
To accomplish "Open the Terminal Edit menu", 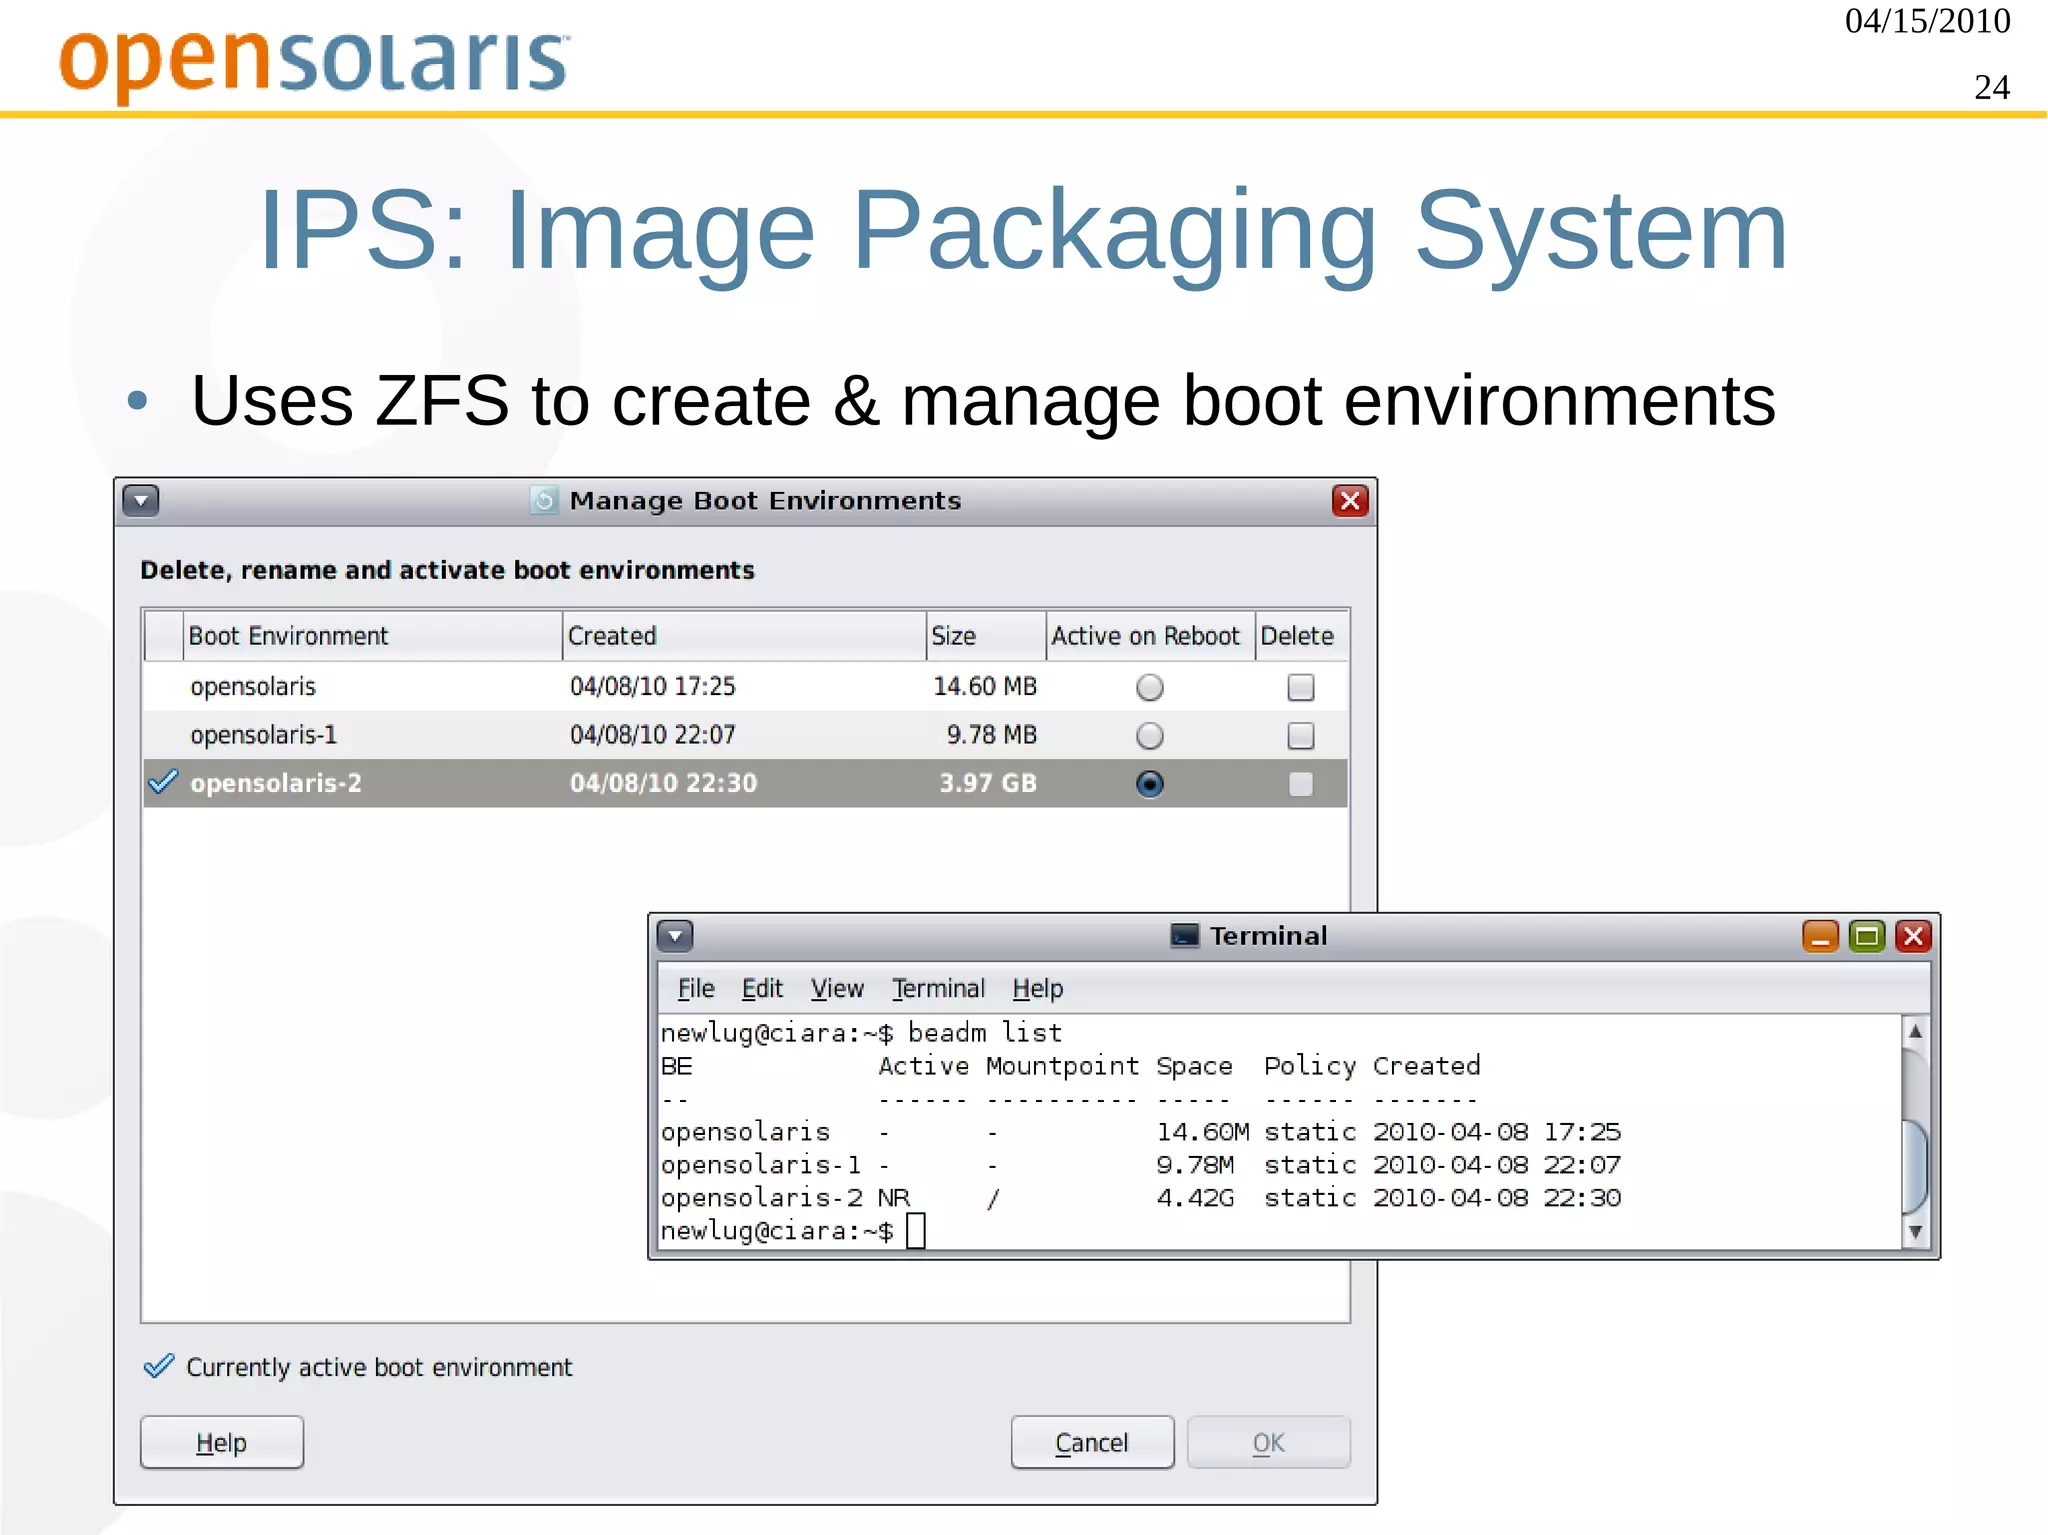I will click(762, 989).
